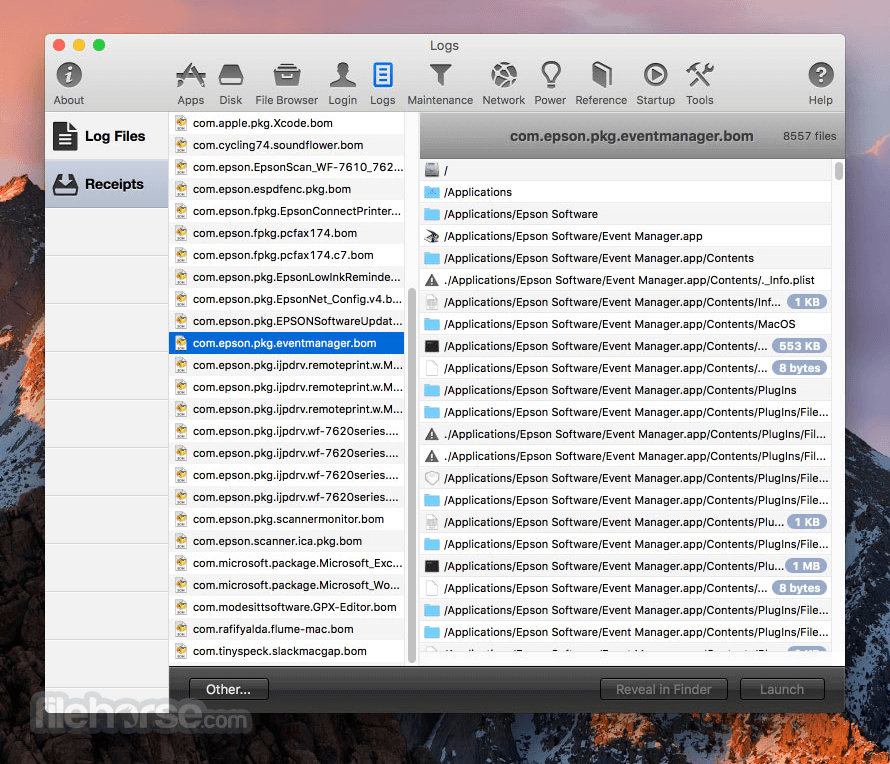Select /Applications/Epson Software row

point(626,215)
